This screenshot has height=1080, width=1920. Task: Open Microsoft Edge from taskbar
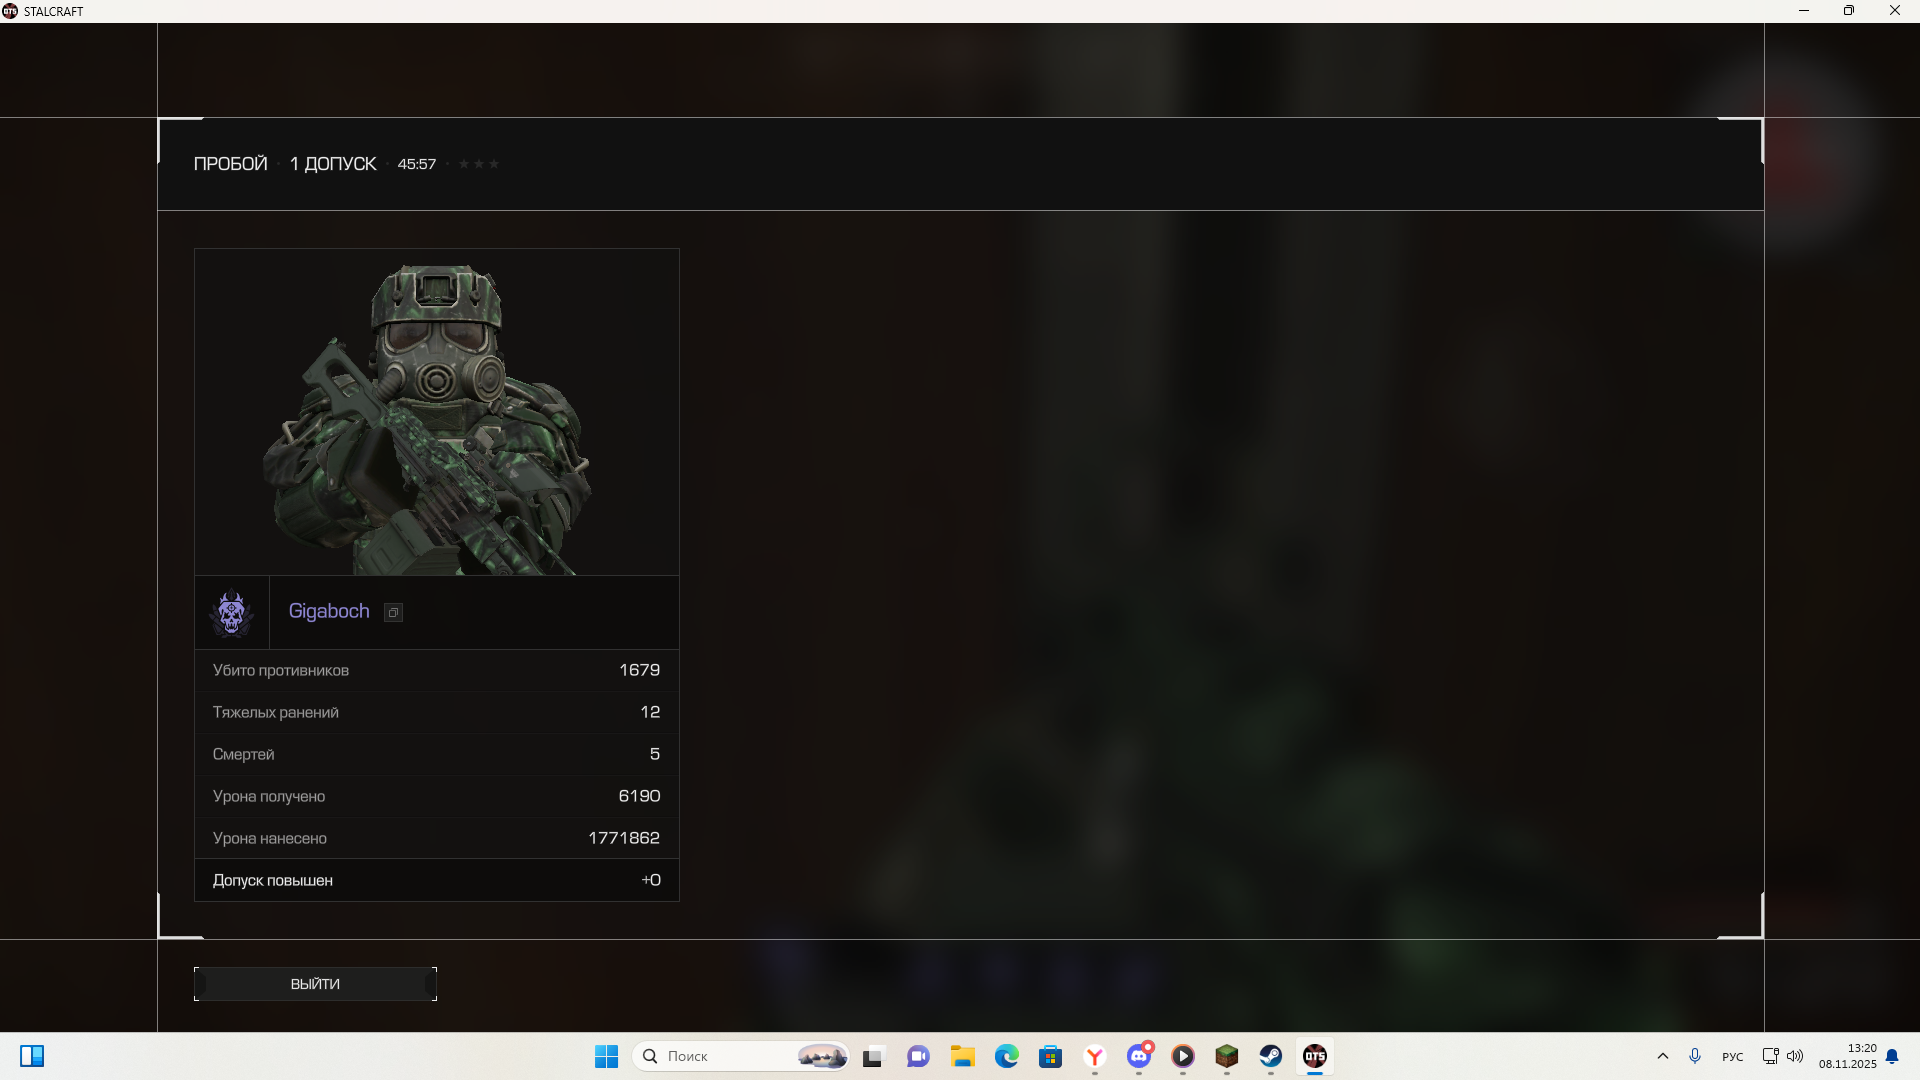(x=1006, y=1056)
